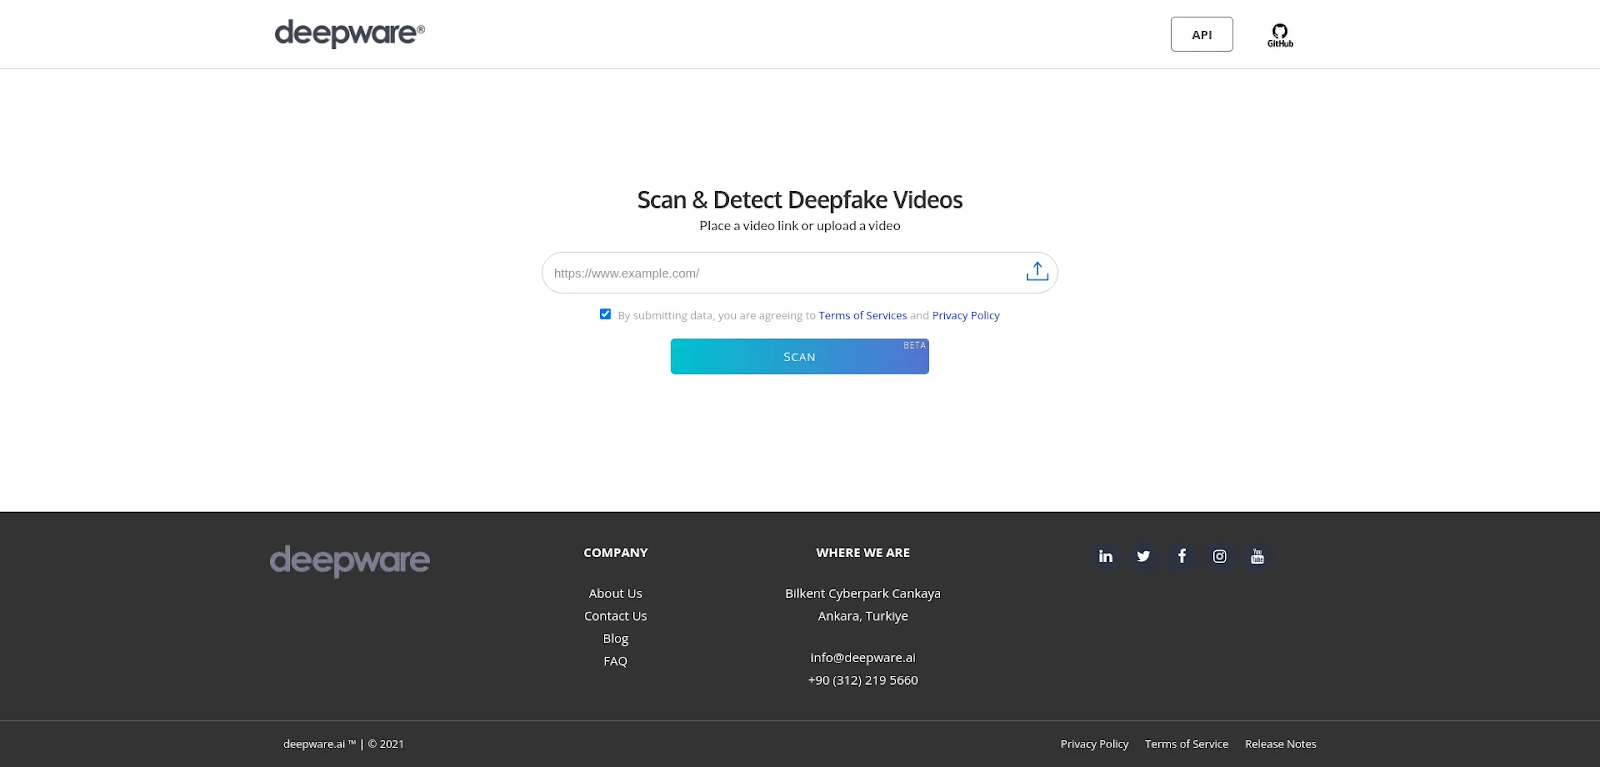The image size is (1600, 767).
Task: Open footer Terms of Service link
Action: point(1186,744)
